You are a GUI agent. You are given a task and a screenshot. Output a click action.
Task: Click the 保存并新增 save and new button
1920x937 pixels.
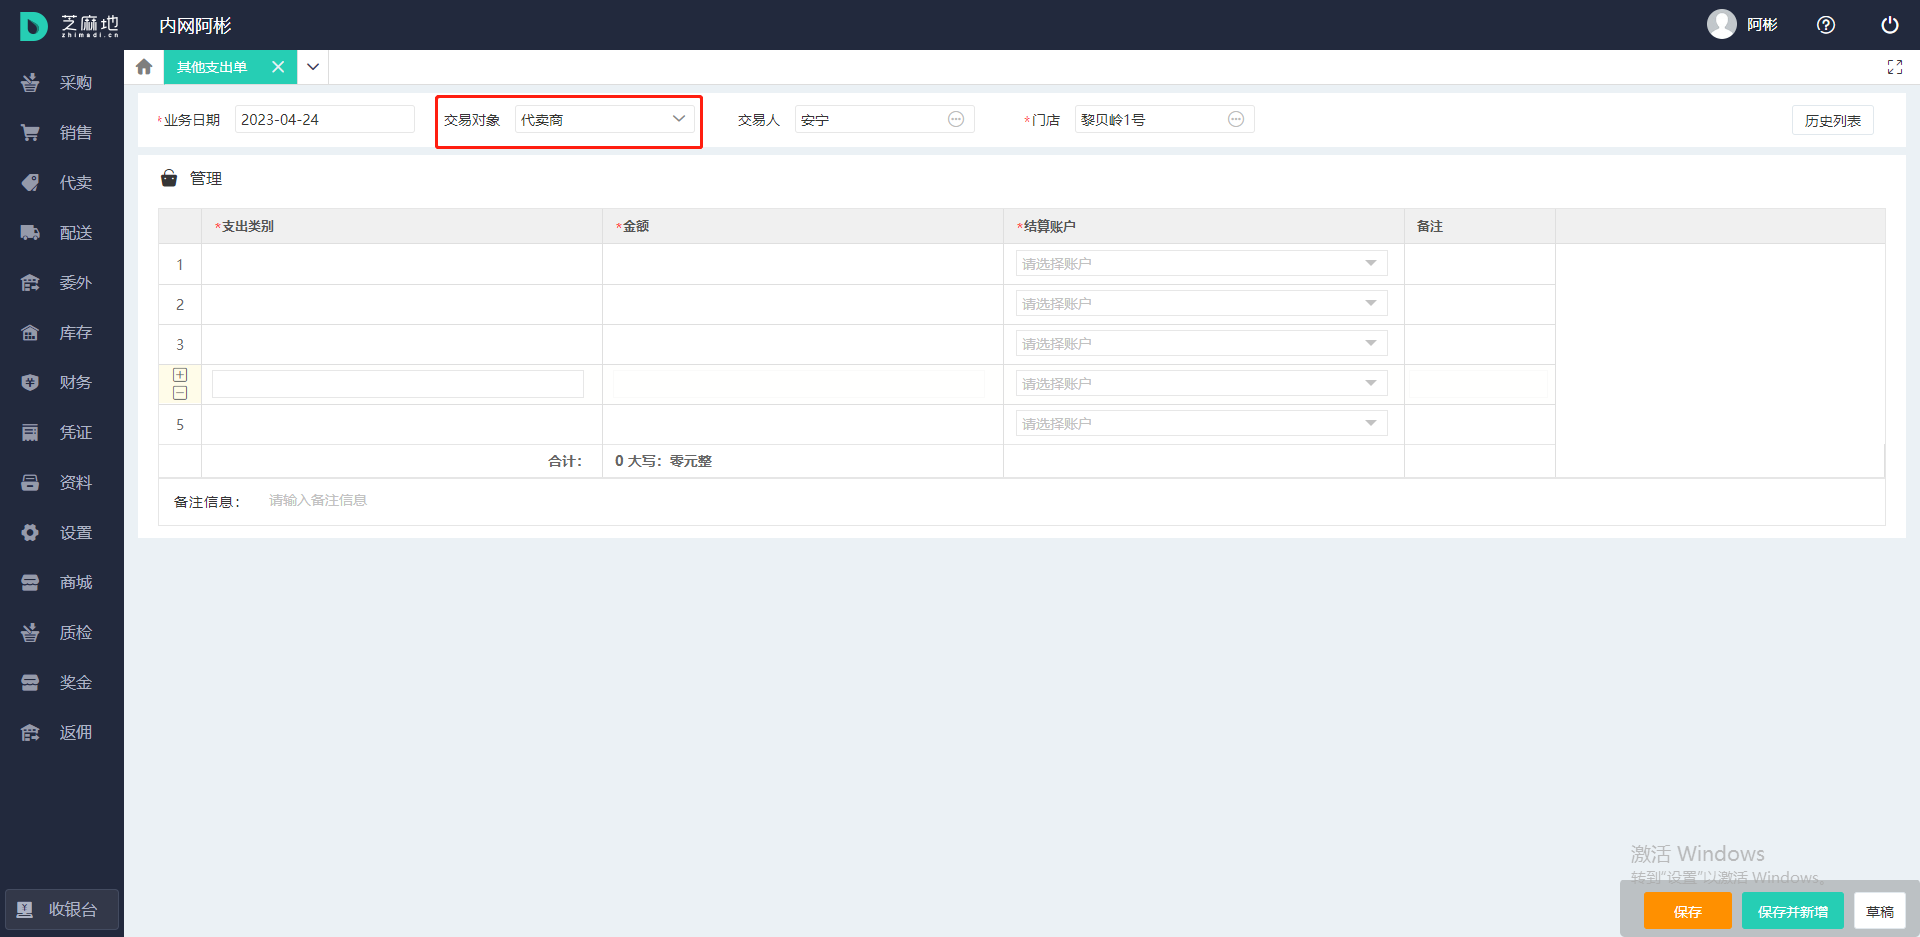click(1792, 911)
